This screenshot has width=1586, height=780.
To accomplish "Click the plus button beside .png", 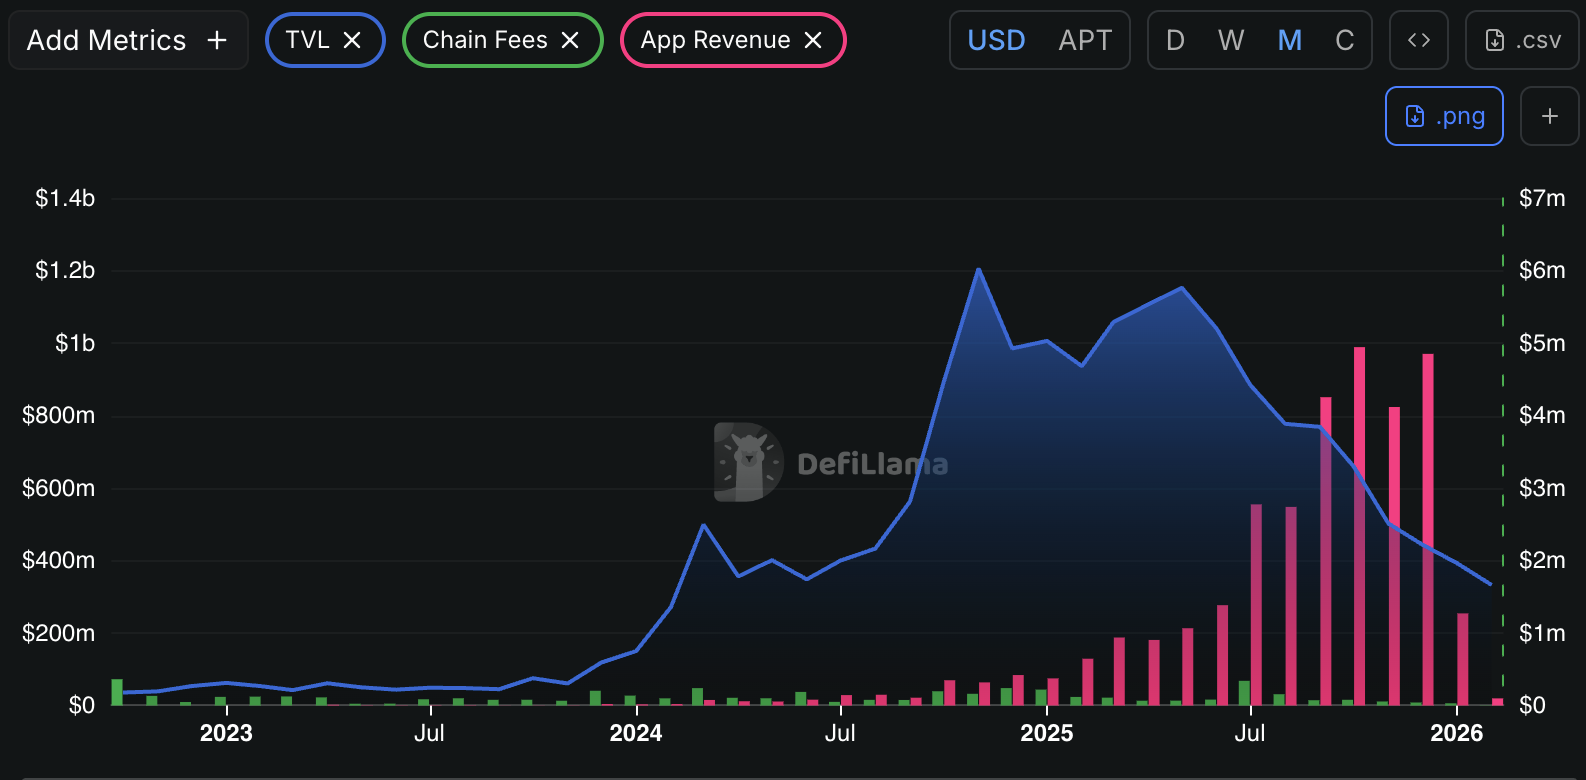I will 1549,116.
